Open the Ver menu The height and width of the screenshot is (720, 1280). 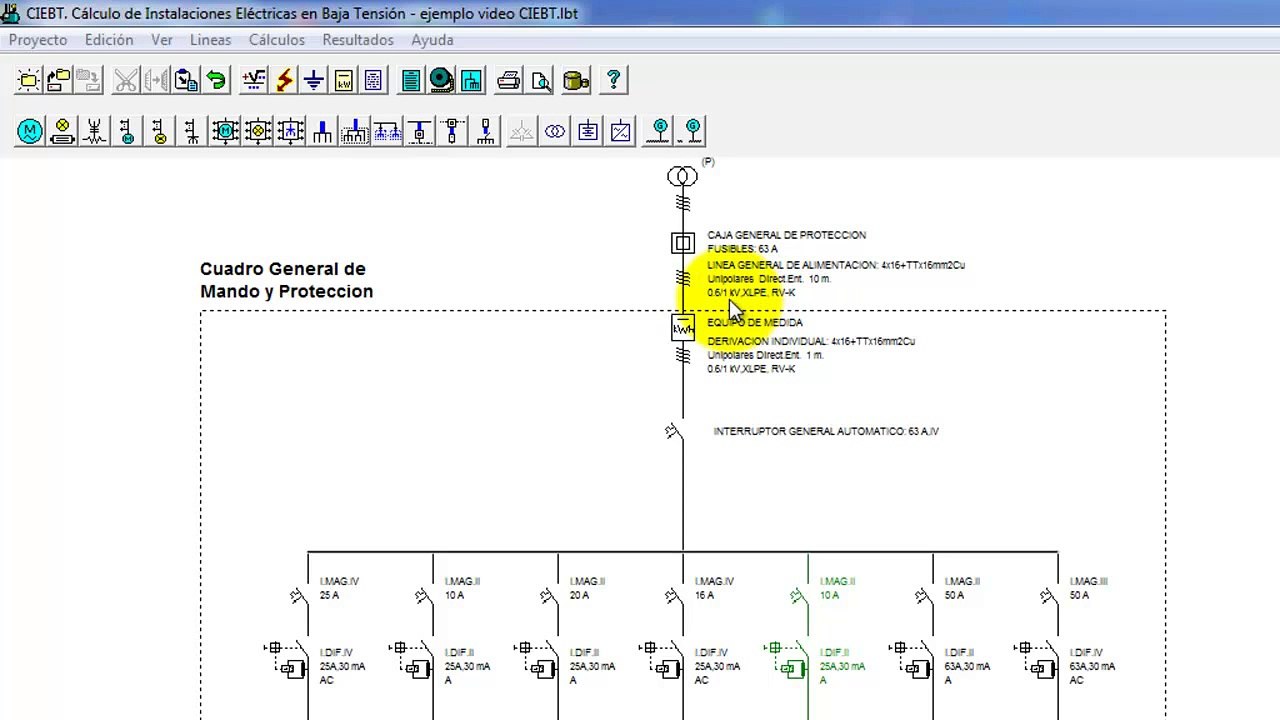pyautogui.click(x=162, y=40)
